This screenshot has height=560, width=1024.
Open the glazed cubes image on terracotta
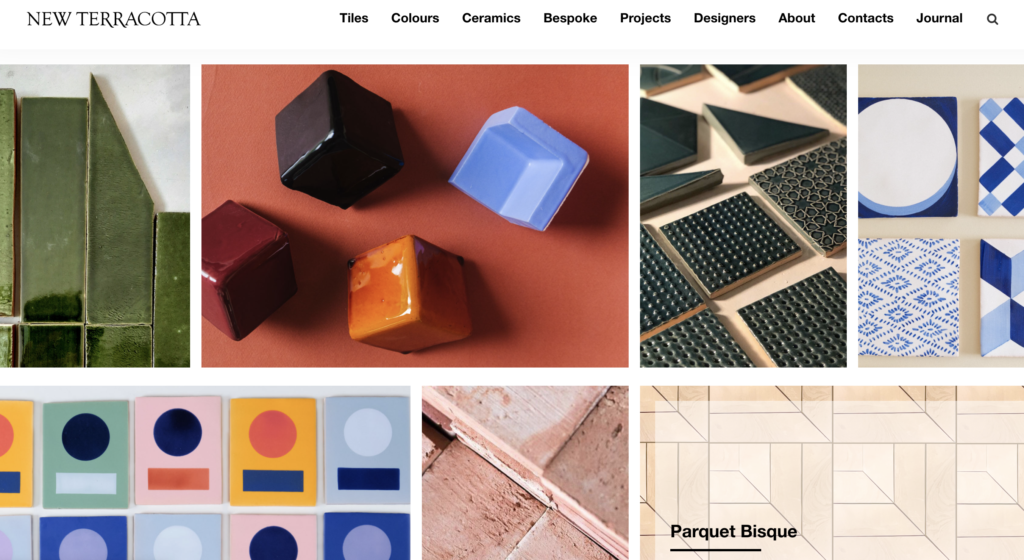point(415,215)
